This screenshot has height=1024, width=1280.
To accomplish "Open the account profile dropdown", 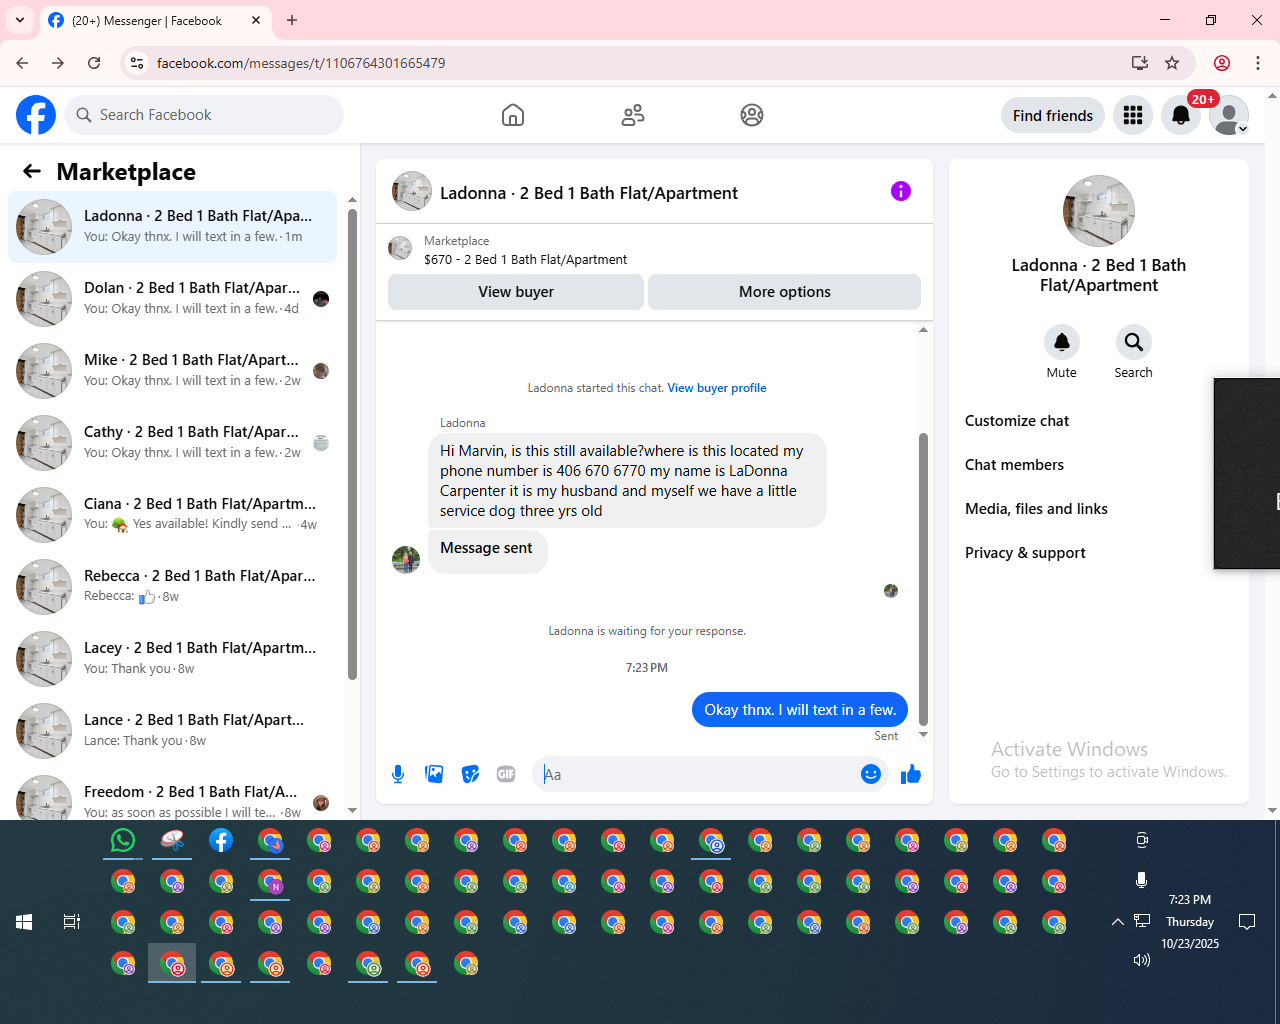I will [x=1229, y=116].
